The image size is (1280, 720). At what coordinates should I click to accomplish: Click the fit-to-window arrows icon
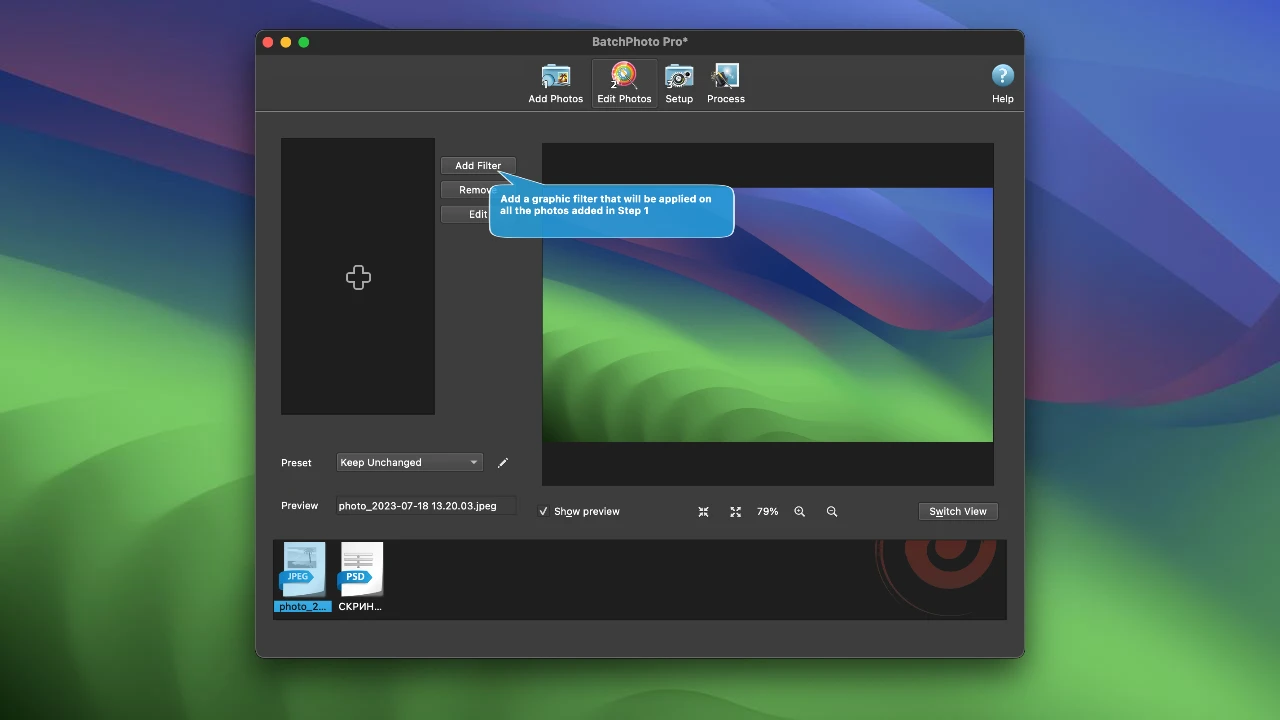click(x=704, y=512)
